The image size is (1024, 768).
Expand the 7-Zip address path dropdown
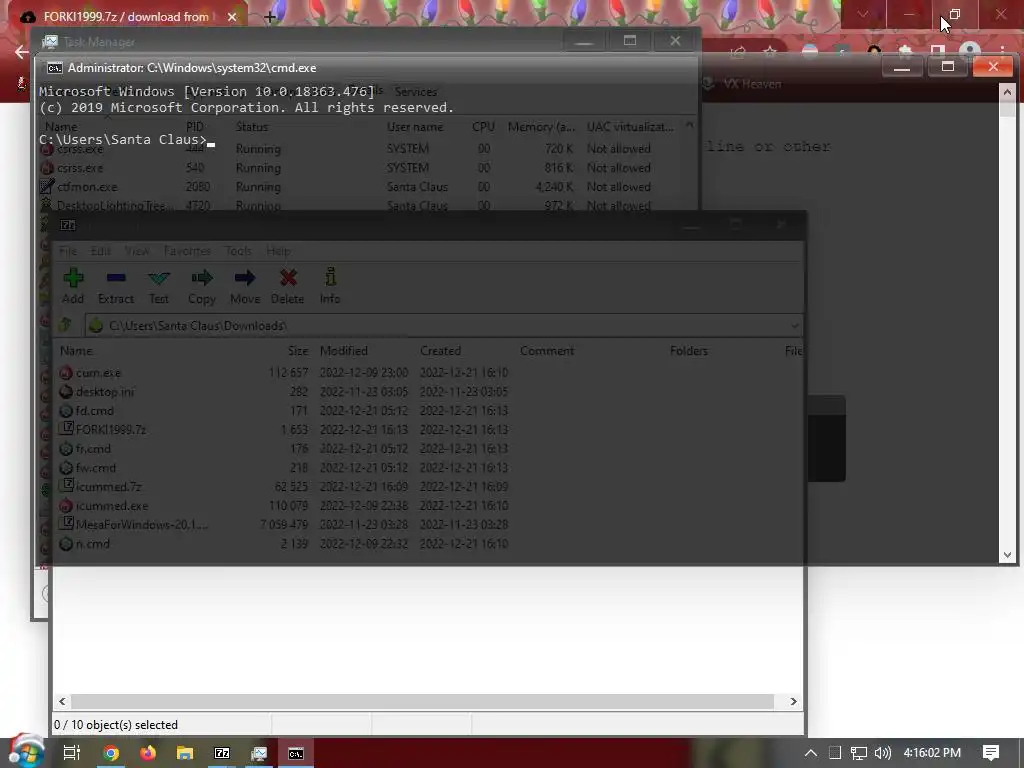coord(794,325)
